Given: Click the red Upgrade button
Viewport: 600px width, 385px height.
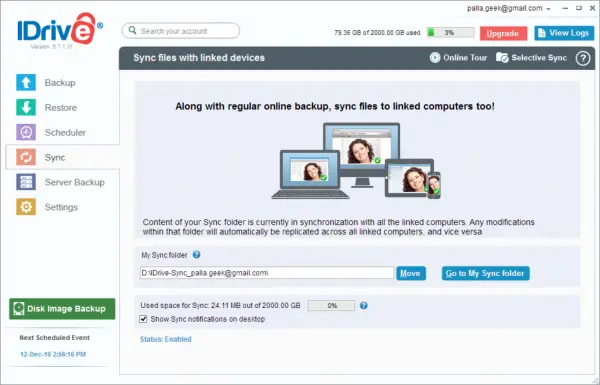Looking at the screenshot, I should pos(503,33).
